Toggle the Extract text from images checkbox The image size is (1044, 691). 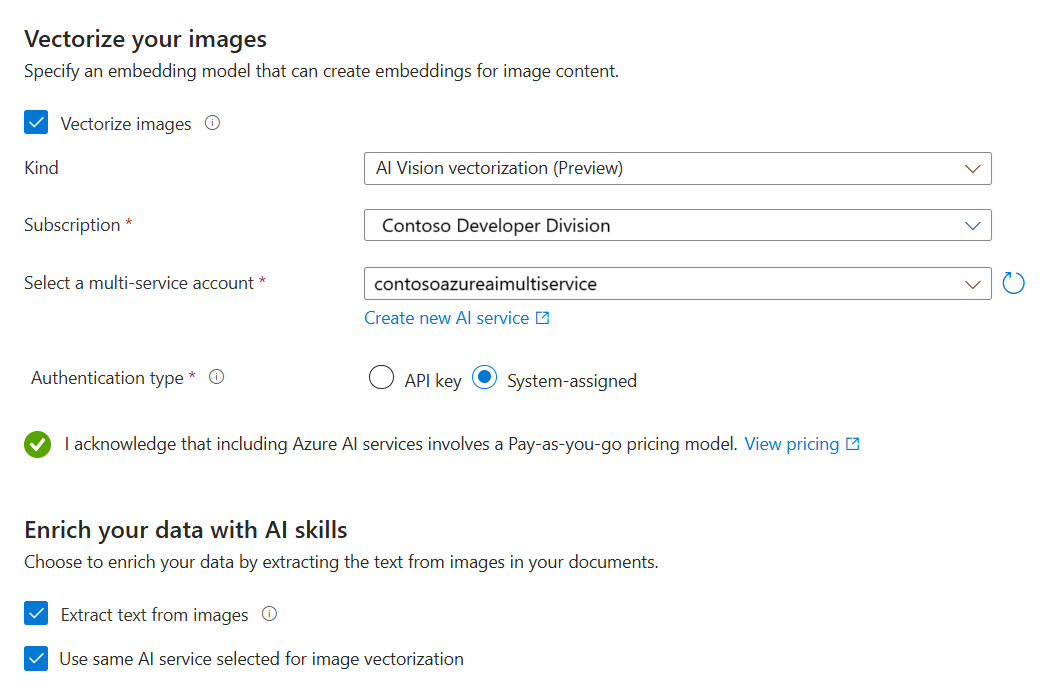[37, 614]
